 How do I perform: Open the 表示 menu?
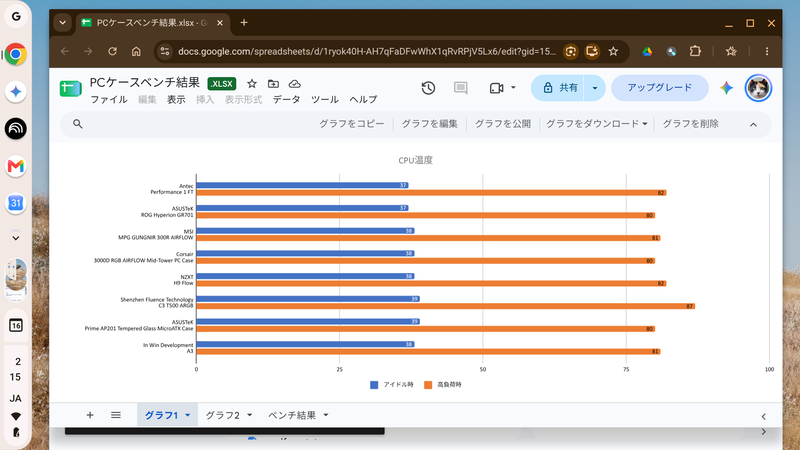(176, 99)
